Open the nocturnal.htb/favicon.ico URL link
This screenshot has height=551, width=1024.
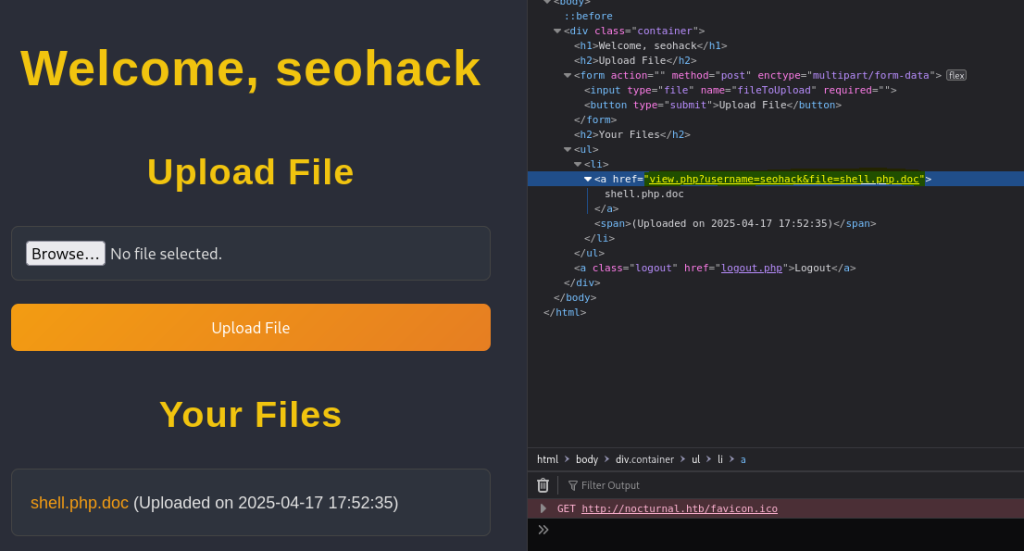tap(679, 508)
